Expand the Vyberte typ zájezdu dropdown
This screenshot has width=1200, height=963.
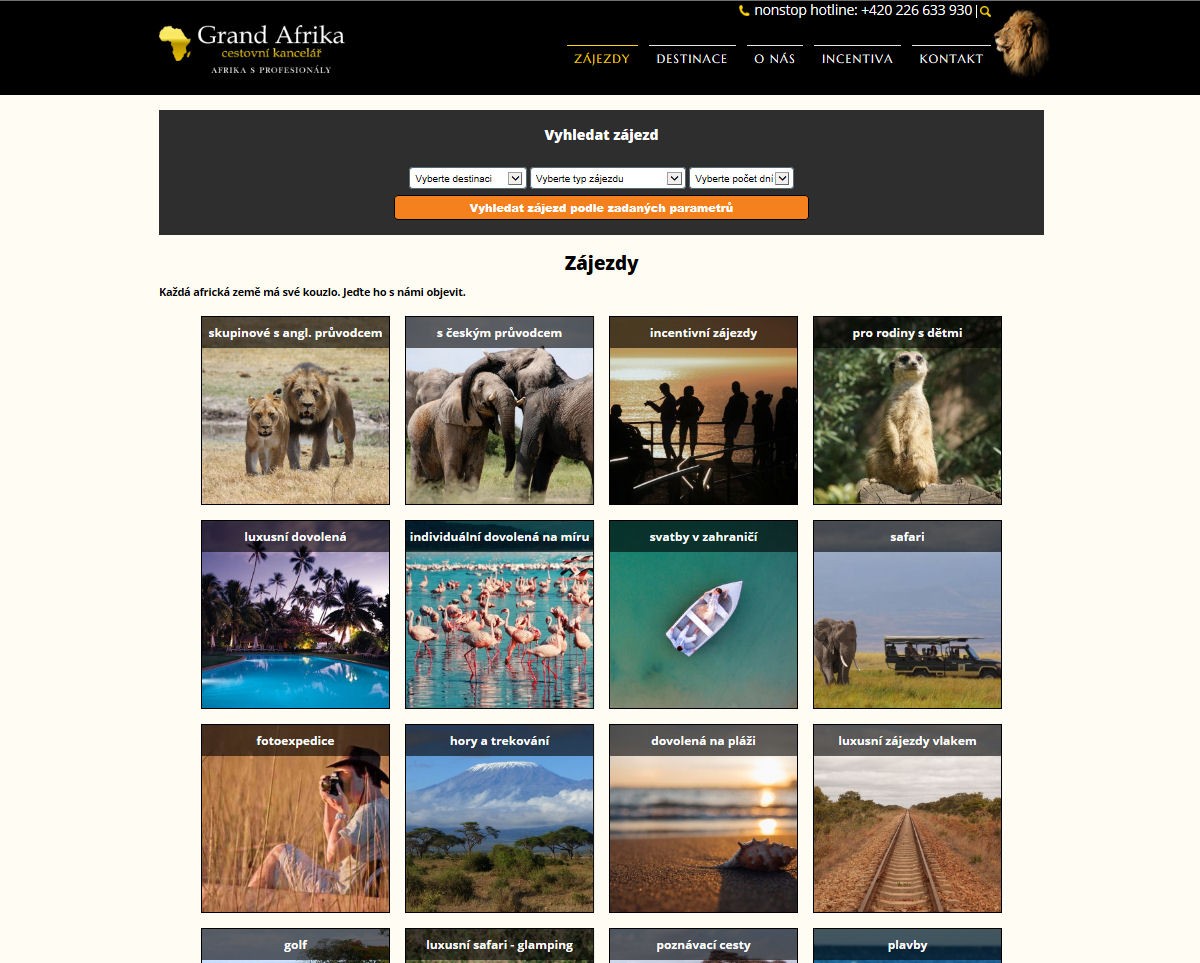608,178
